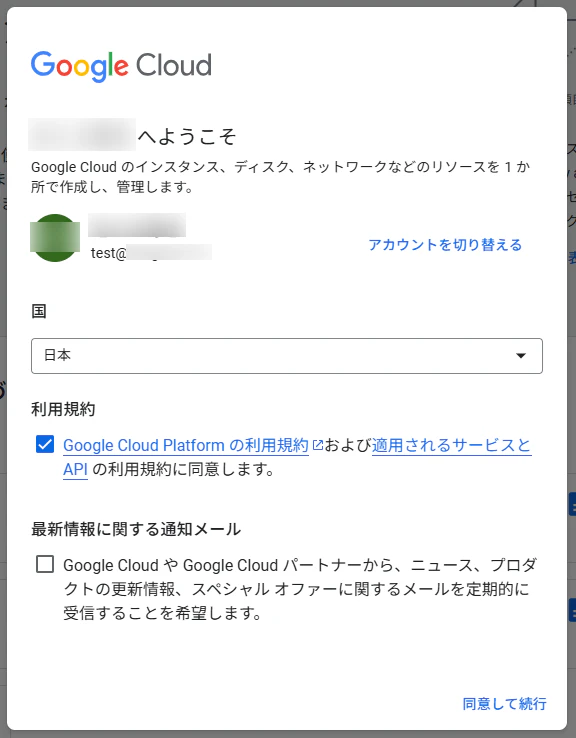576x738 pixels.
Task: Click the へようこそ welcome heading
Action: [x=187, y=136]
